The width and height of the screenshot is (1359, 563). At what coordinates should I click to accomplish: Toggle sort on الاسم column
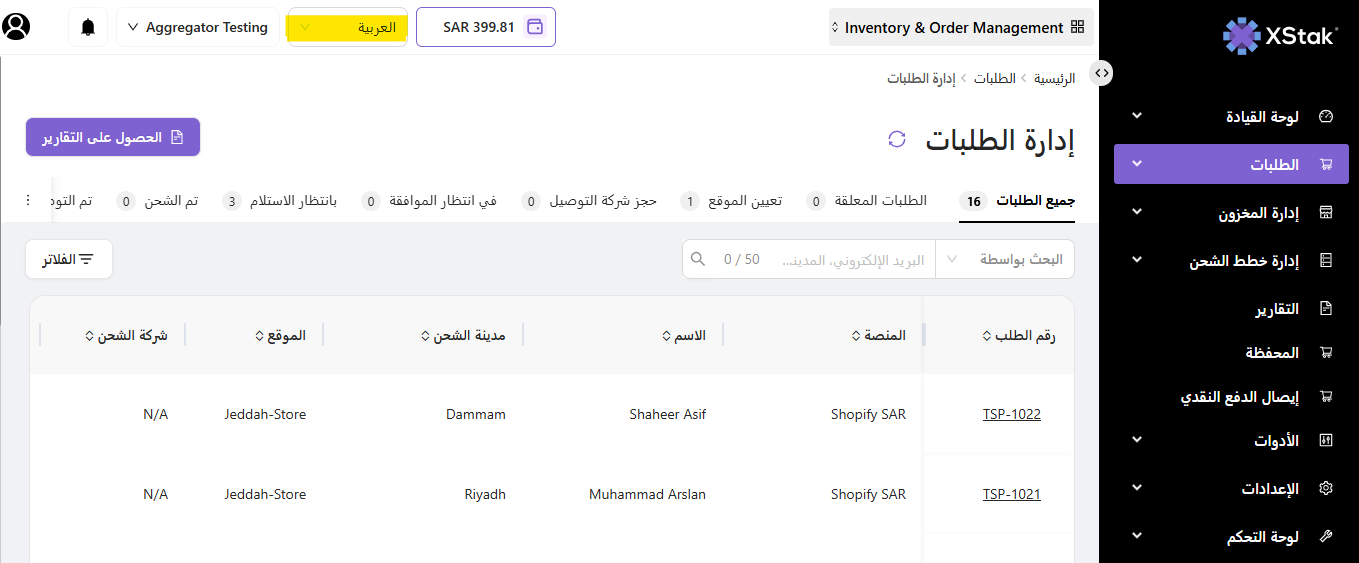[684, 335]
